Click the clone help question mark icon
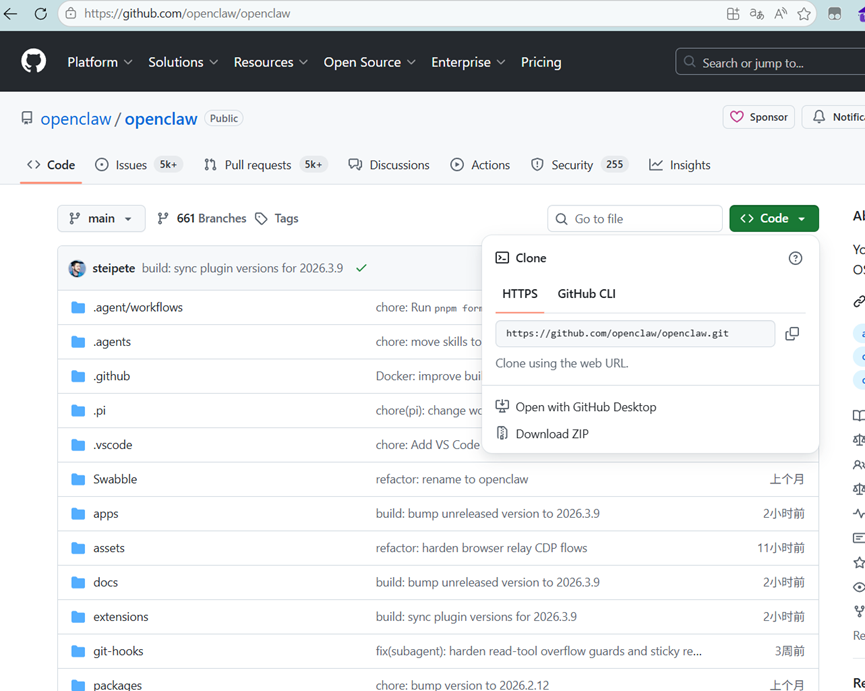The height and width of the screenshot is (691, 865). [x=795, y=258]
